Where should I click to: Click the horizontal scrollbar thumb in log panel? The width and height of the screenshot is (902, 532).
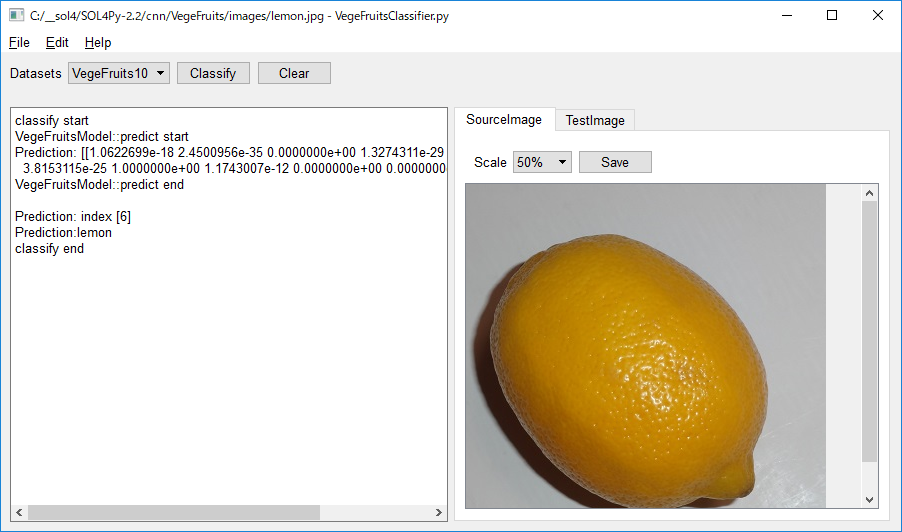tap(174, 512)
